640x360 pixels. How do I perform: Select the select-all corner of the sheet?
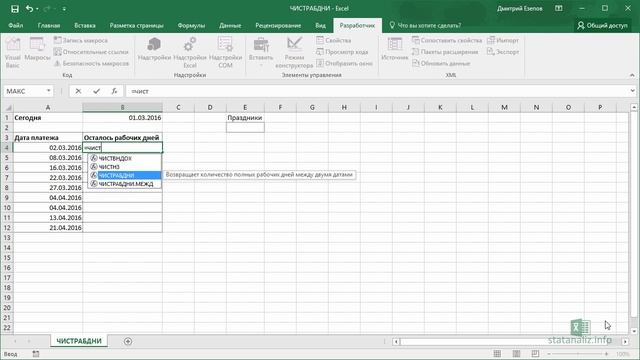coord(7,107)
